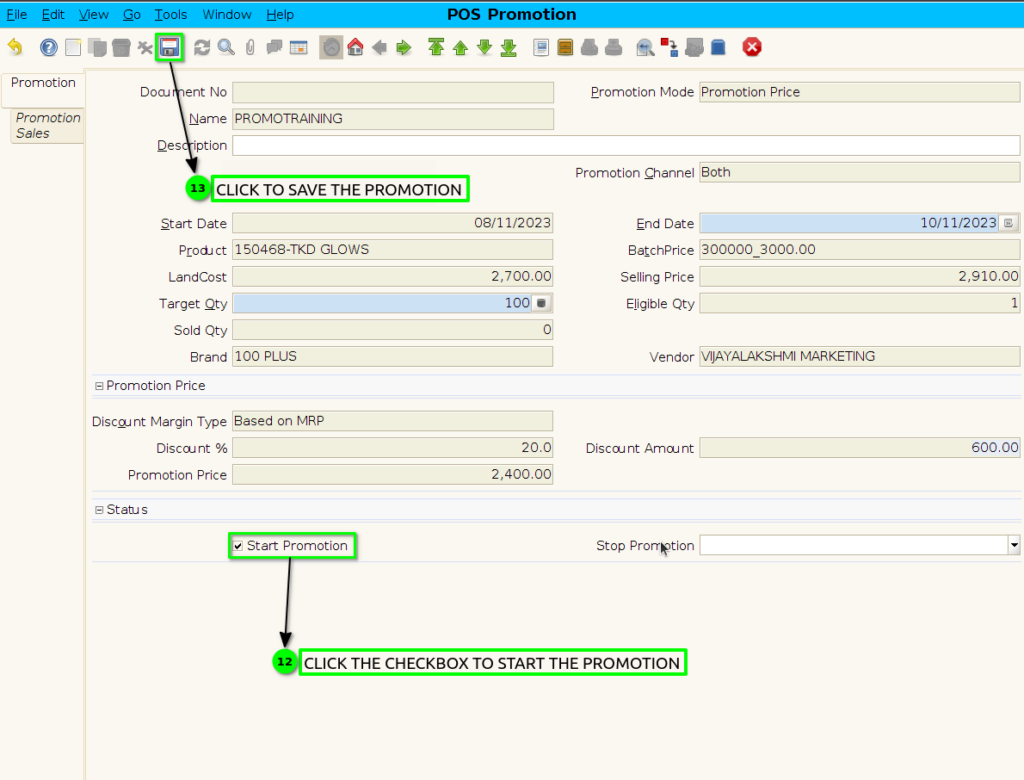Click the Vendor field VIJAYALAKSHMI MARKETING
The width and height of the screenshot is (1024, 780).
click(859, 357)
